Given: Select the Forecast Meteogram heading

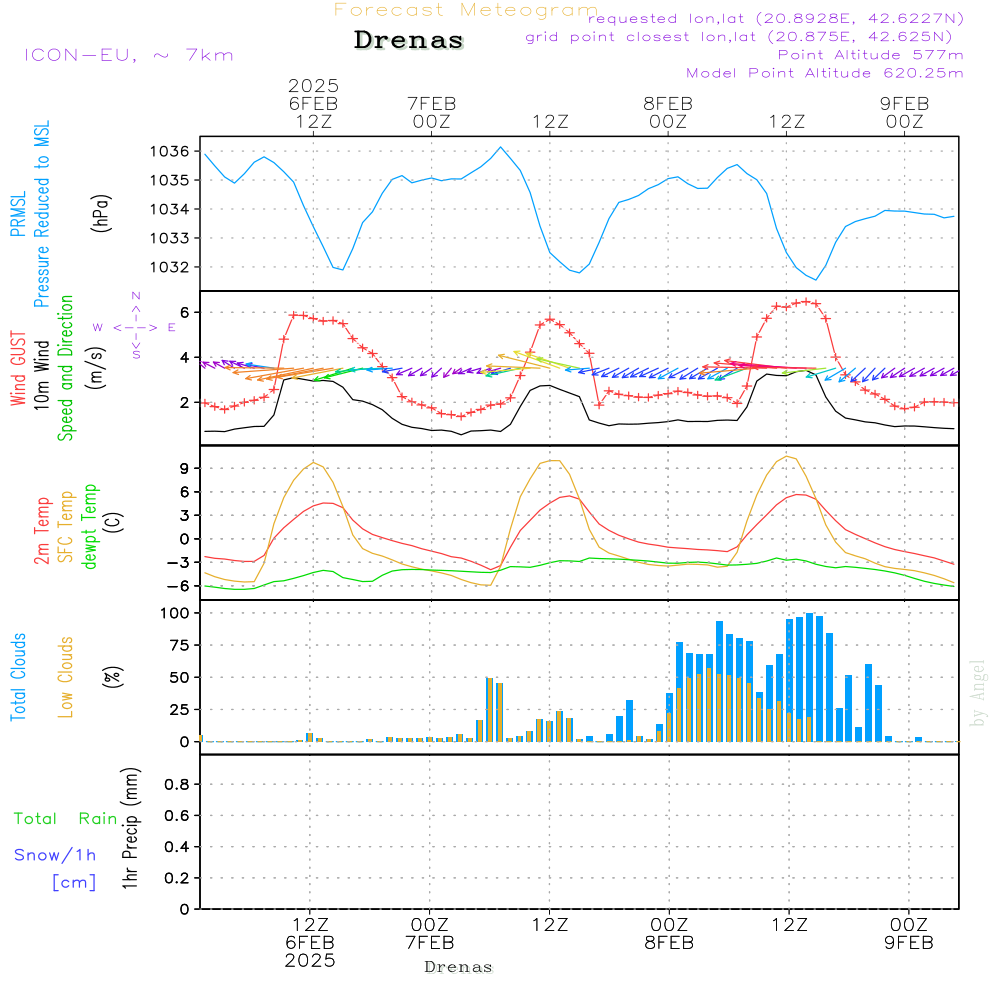Looking at the screenshot, I should (465, 11).
